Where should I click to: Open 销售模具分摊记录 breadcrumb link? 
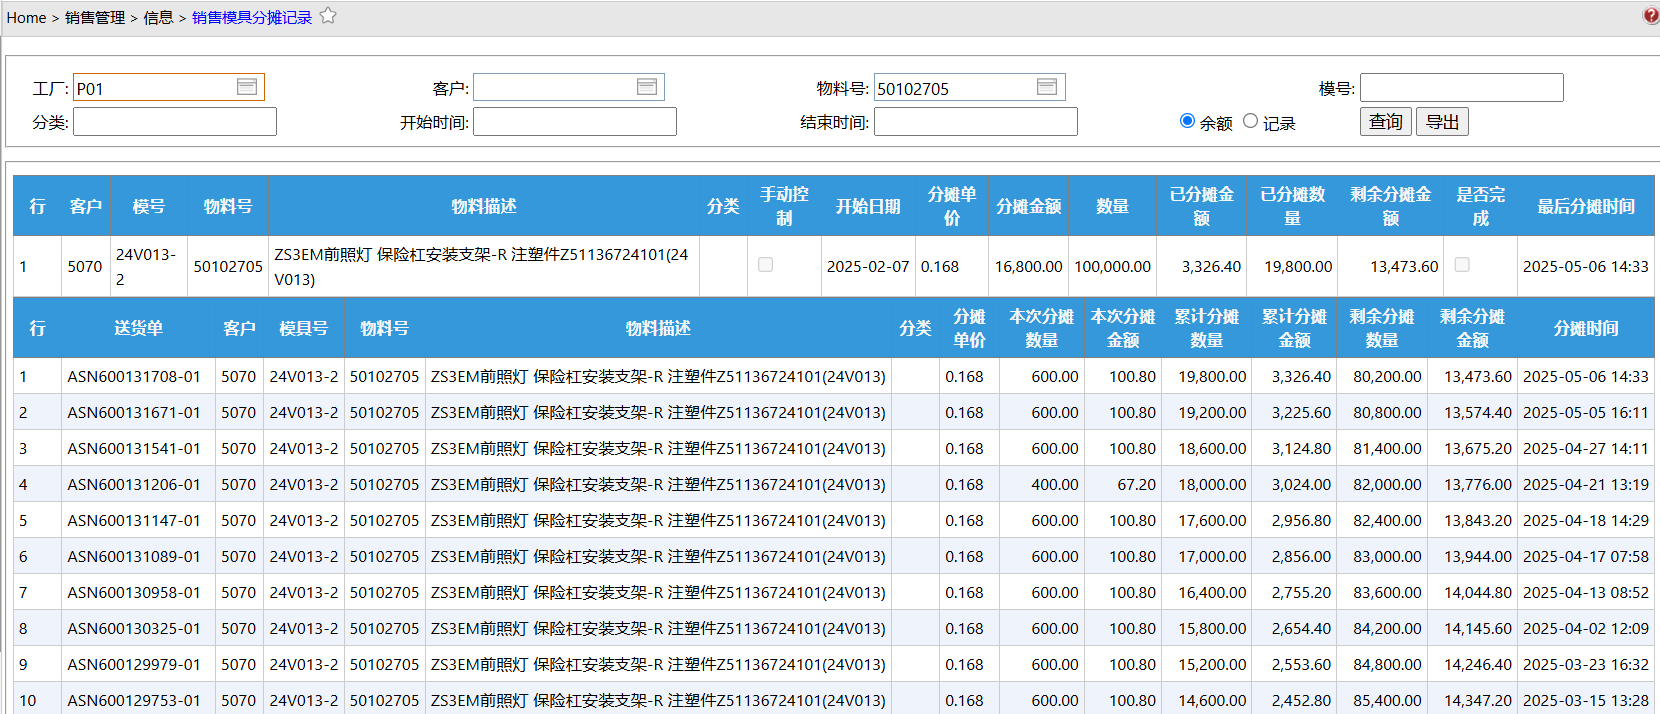[x=252, y=18]
